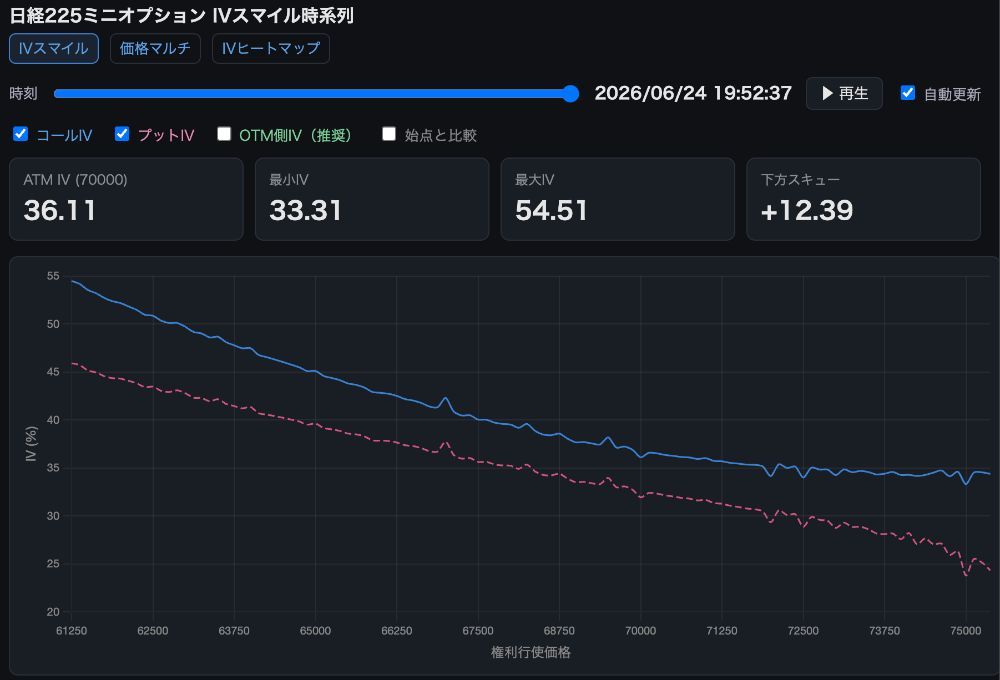The image size is (1000, 680).
Task: Uncheck the コールIV checkbox
Action: 20,134
